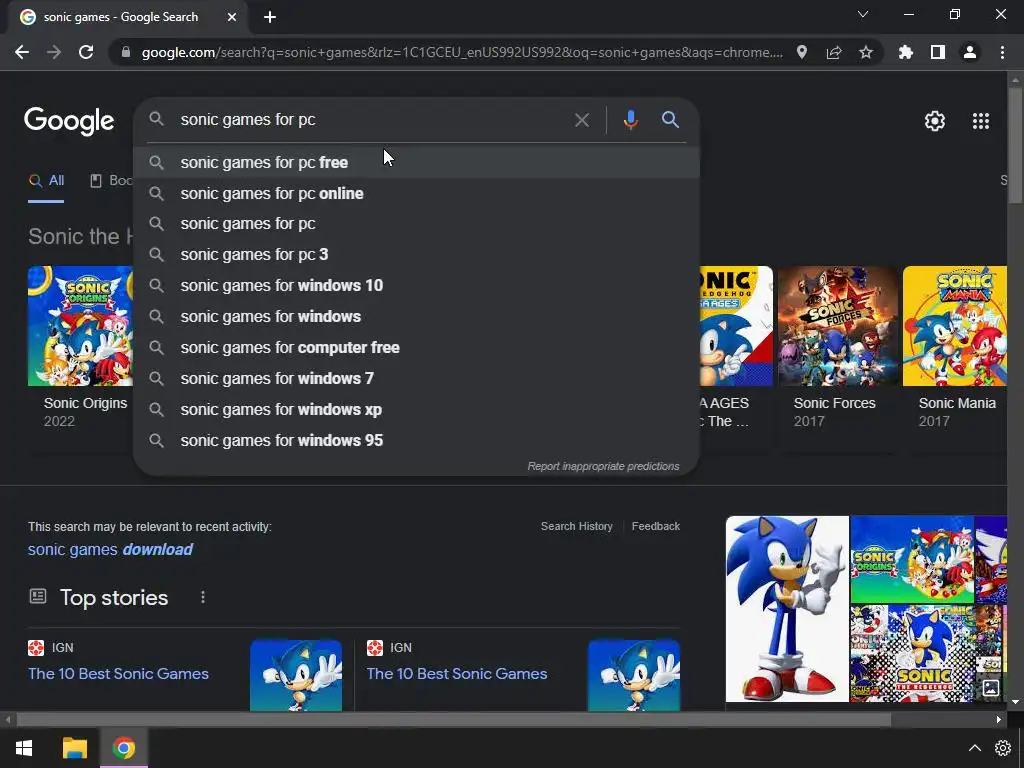This screenshot has height=768, width=1024.
Task: Open Google quick settings gear
Action: pyautogui.click(x=935, y=121)
